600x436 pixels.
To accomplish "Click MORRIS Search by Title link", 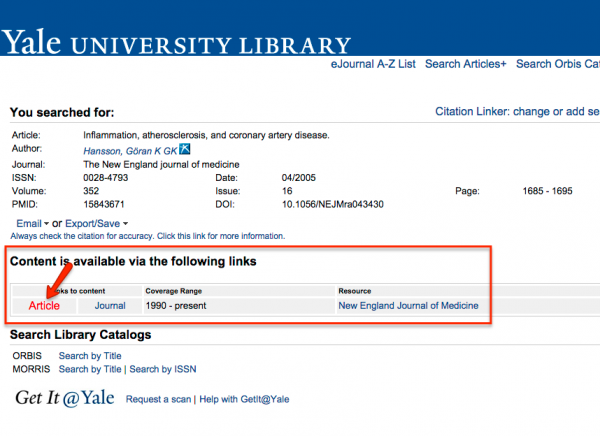I will 90,369.
